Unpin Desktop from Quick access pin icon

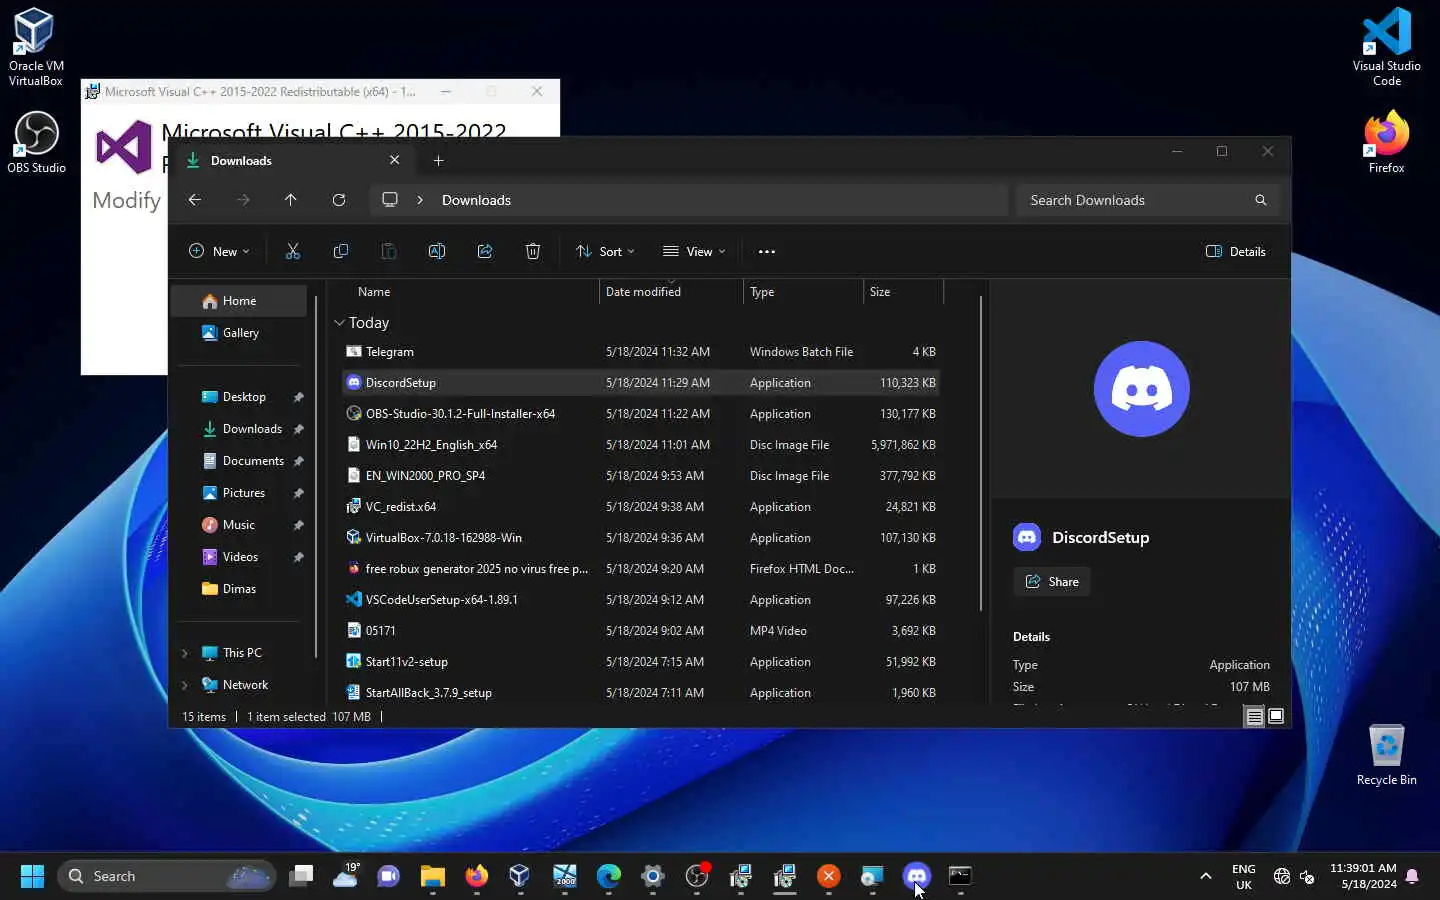298,397
